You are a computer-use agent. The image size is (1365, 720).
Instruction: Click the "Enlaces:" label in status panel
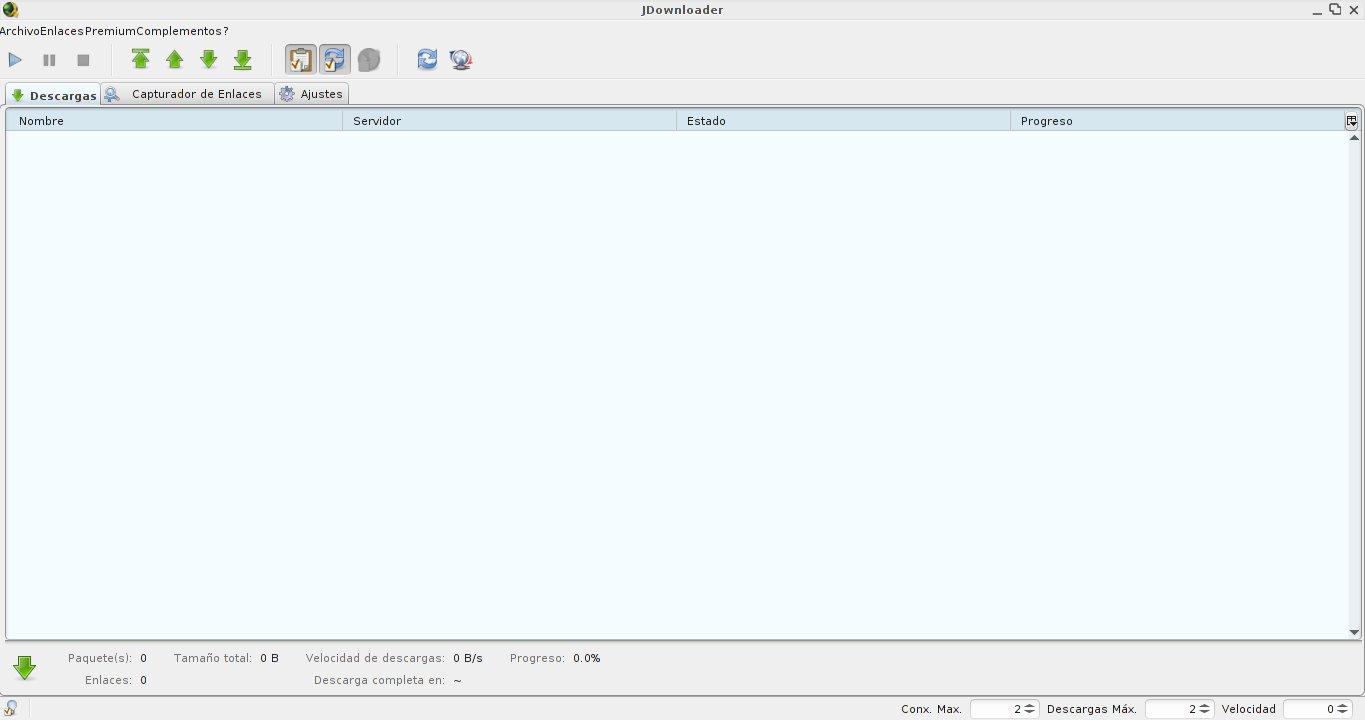[109, 680]
